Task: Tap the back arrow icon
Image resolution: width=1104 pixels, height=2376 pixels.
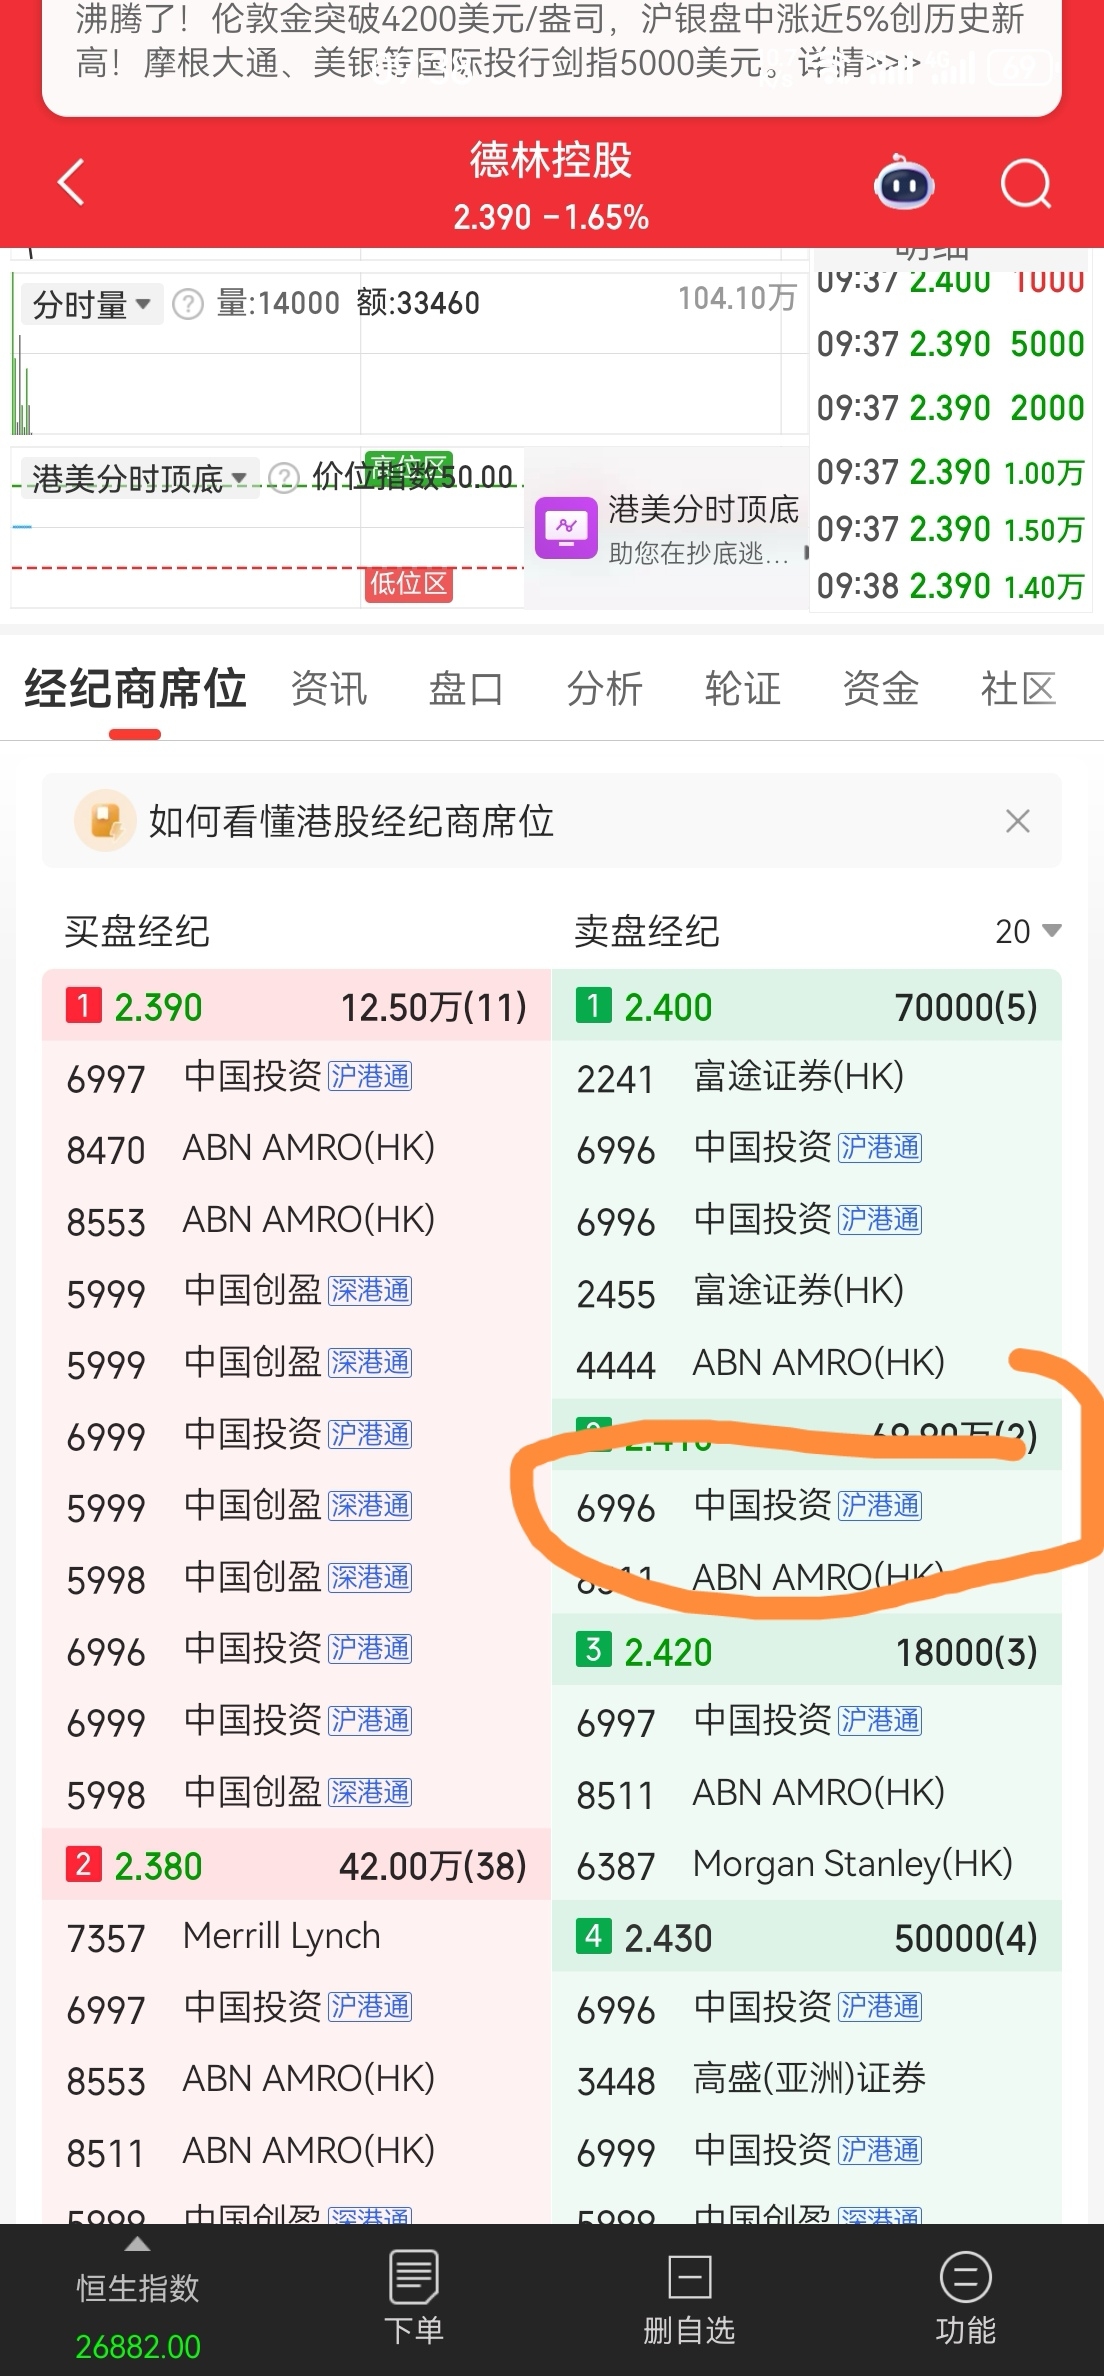Action: (71, 183)
